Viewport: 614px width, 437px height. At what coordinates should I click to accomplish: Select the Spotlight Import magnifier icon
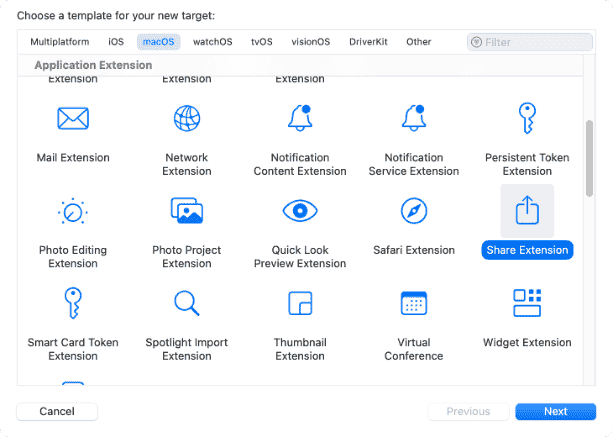pyautogui.click(x=187, y=303)
